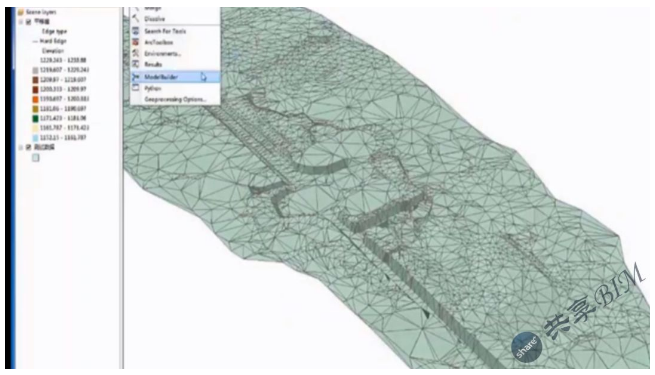The width and height of the screenshot is (655, 375).
Task: Click the red ArcToolbox icon in menu
Action: coord(135,42)
